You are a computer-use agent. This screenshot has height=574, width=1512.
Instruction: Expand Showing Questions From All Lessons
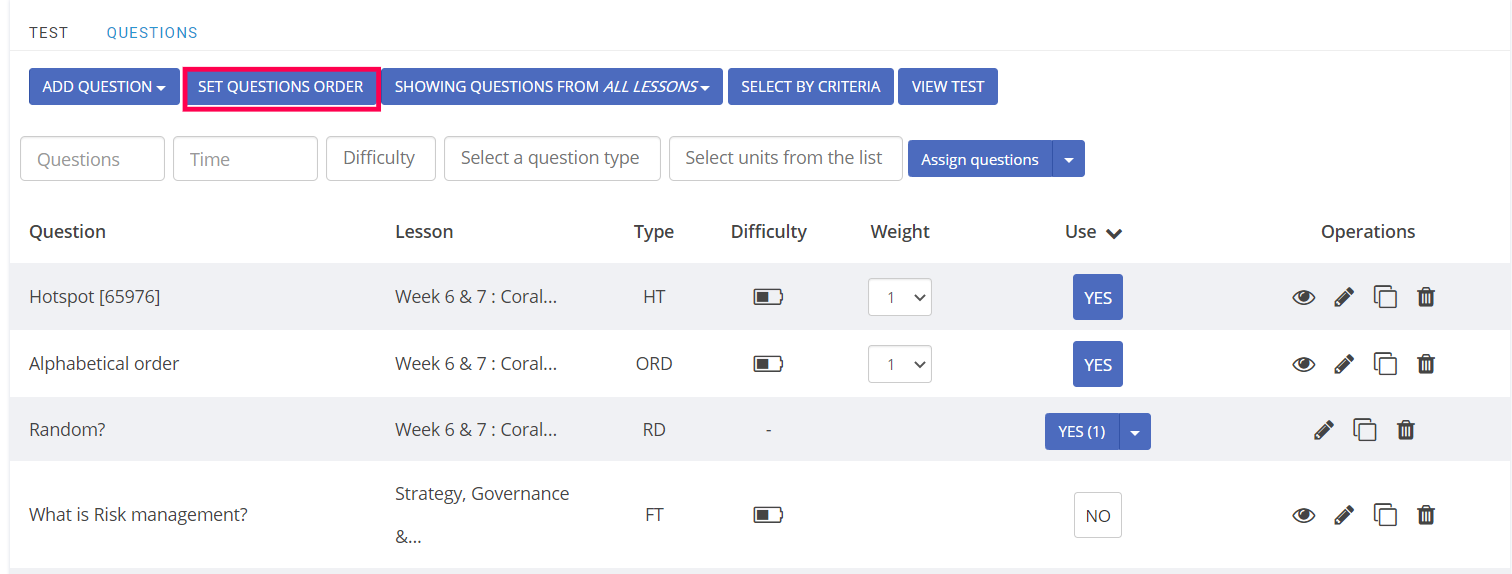click(x=553, y=87)
